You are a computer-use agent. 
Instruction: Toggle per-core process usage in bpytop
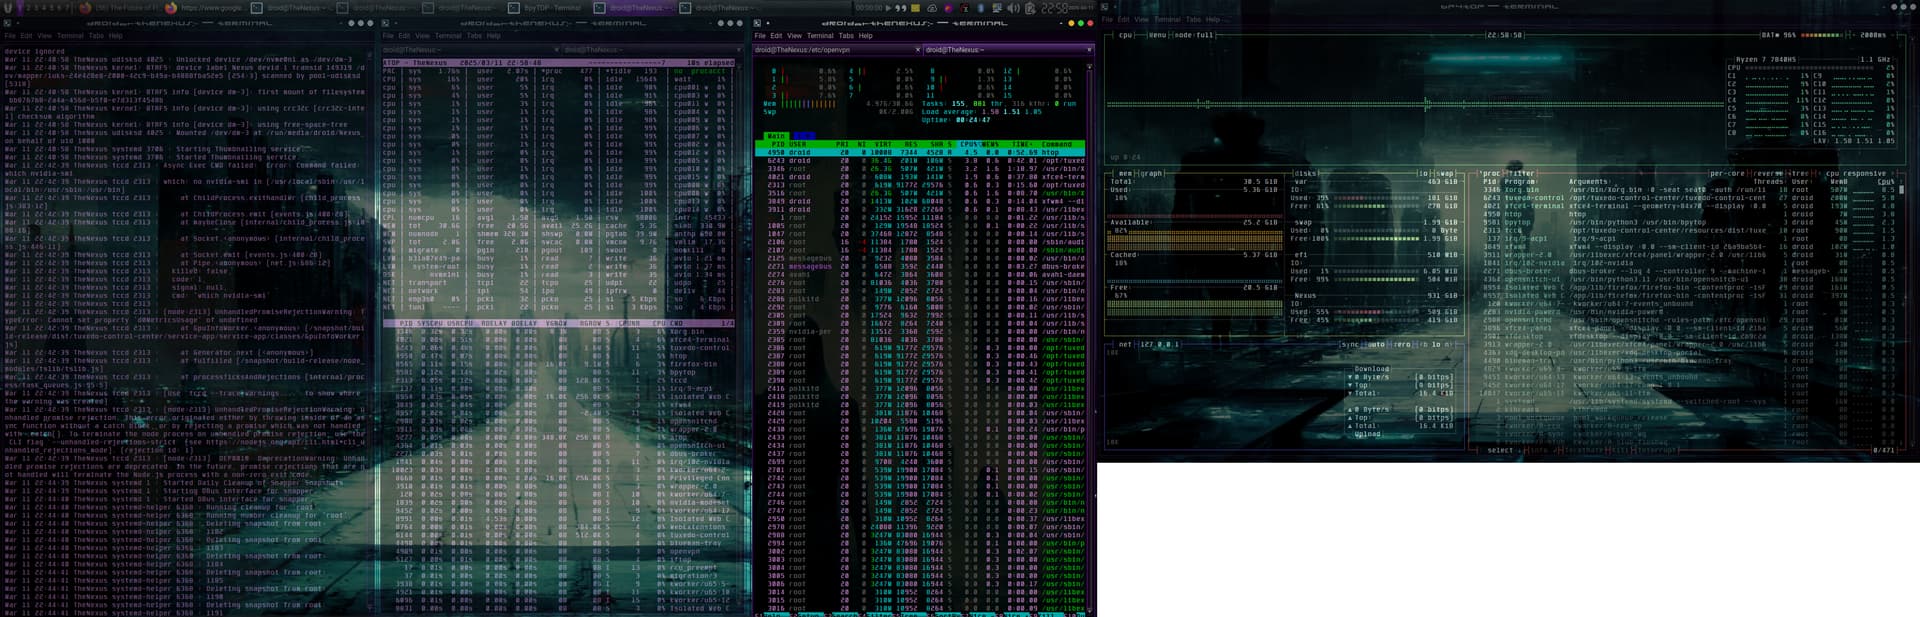(x=1729, y=173)
